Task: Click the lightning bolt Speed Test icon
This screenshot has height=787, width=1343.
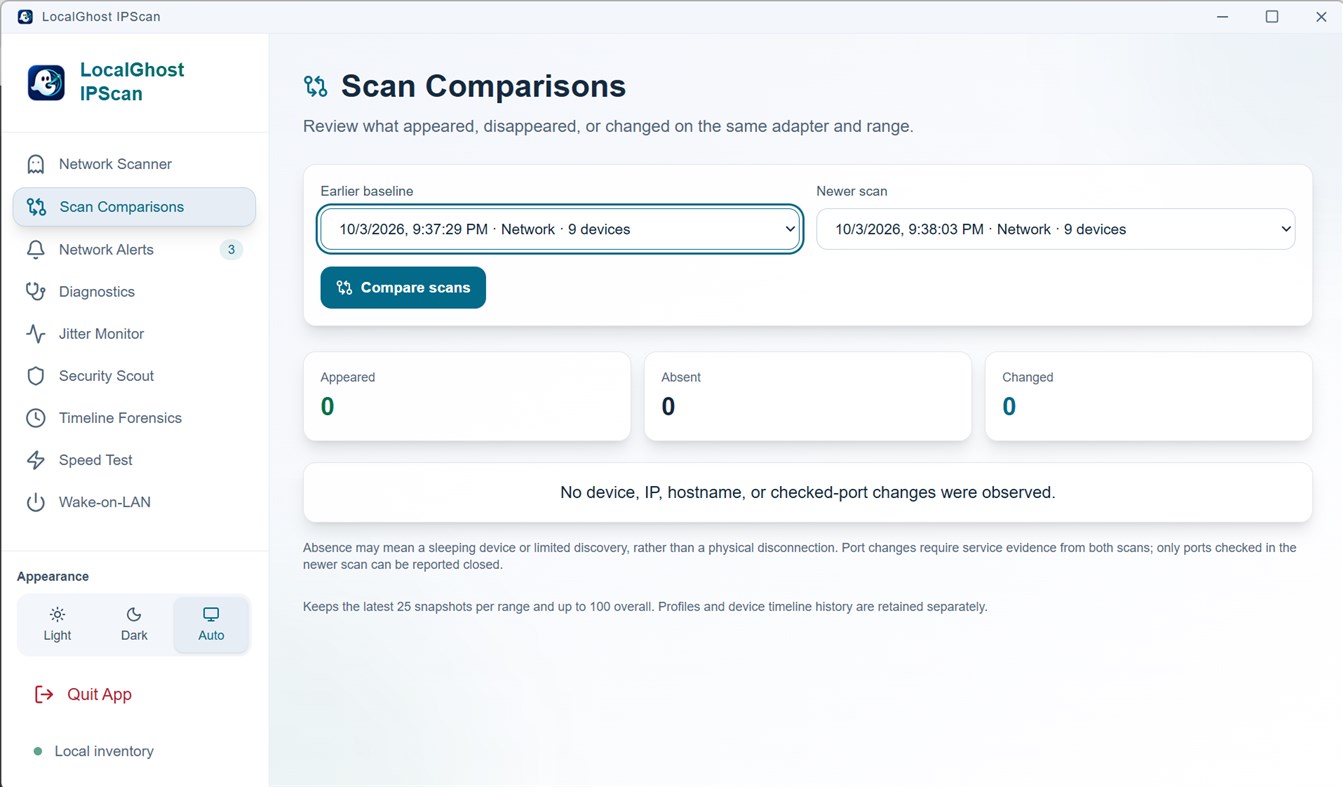Action: click(x=36, y=460)
